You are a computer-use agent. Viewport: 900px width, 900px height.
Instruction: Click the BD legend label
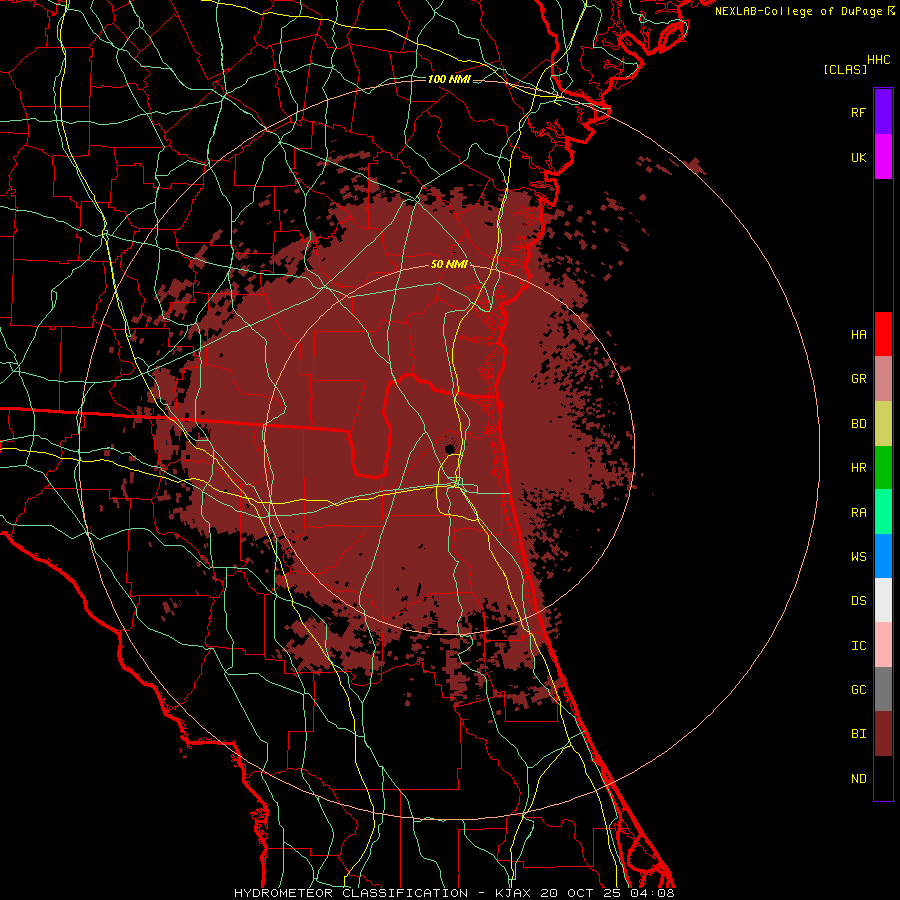tap(859, 424)
